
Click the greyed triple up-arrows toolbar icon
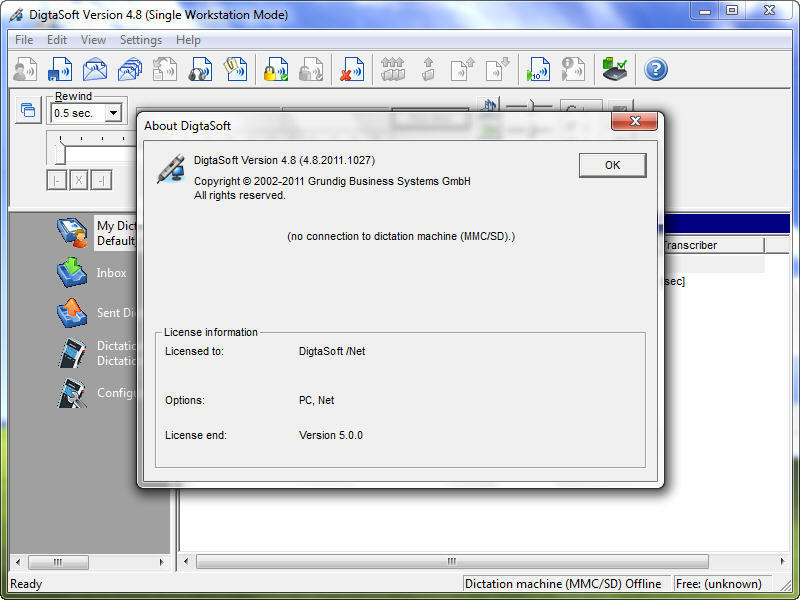click(x=393, y=69)
